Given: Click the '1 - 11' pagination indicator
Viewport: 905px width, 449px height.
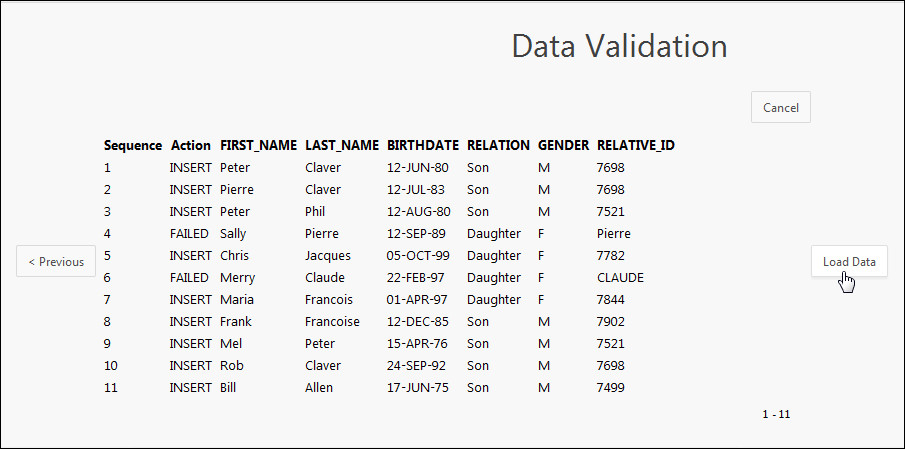Looking at the screenshot, I should [x=776, y=413].
